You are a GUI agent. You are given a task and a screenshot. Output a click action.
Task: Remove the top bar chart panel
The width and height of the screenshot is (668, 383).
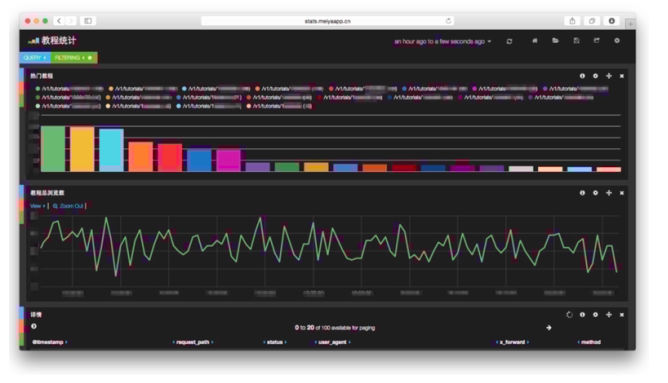tap(622, 76)
